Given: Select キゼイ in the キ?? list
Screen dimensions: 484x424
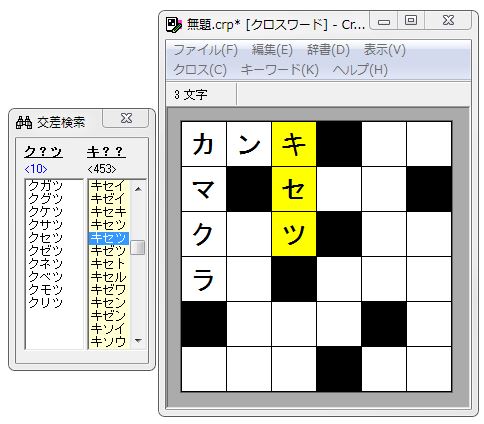Looking at the screenshot, I should pos(108,198).
